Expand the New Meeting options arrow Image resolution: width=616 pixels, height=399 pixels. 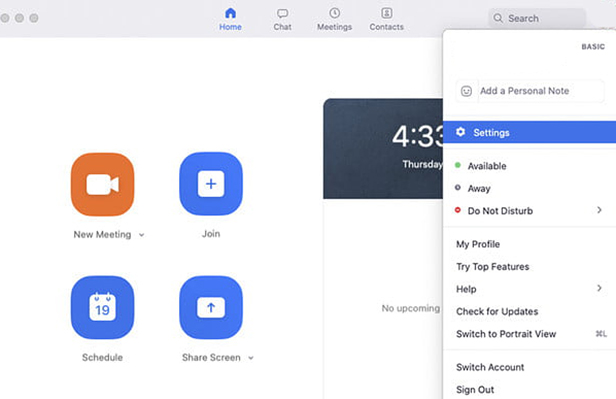point(141,235)
